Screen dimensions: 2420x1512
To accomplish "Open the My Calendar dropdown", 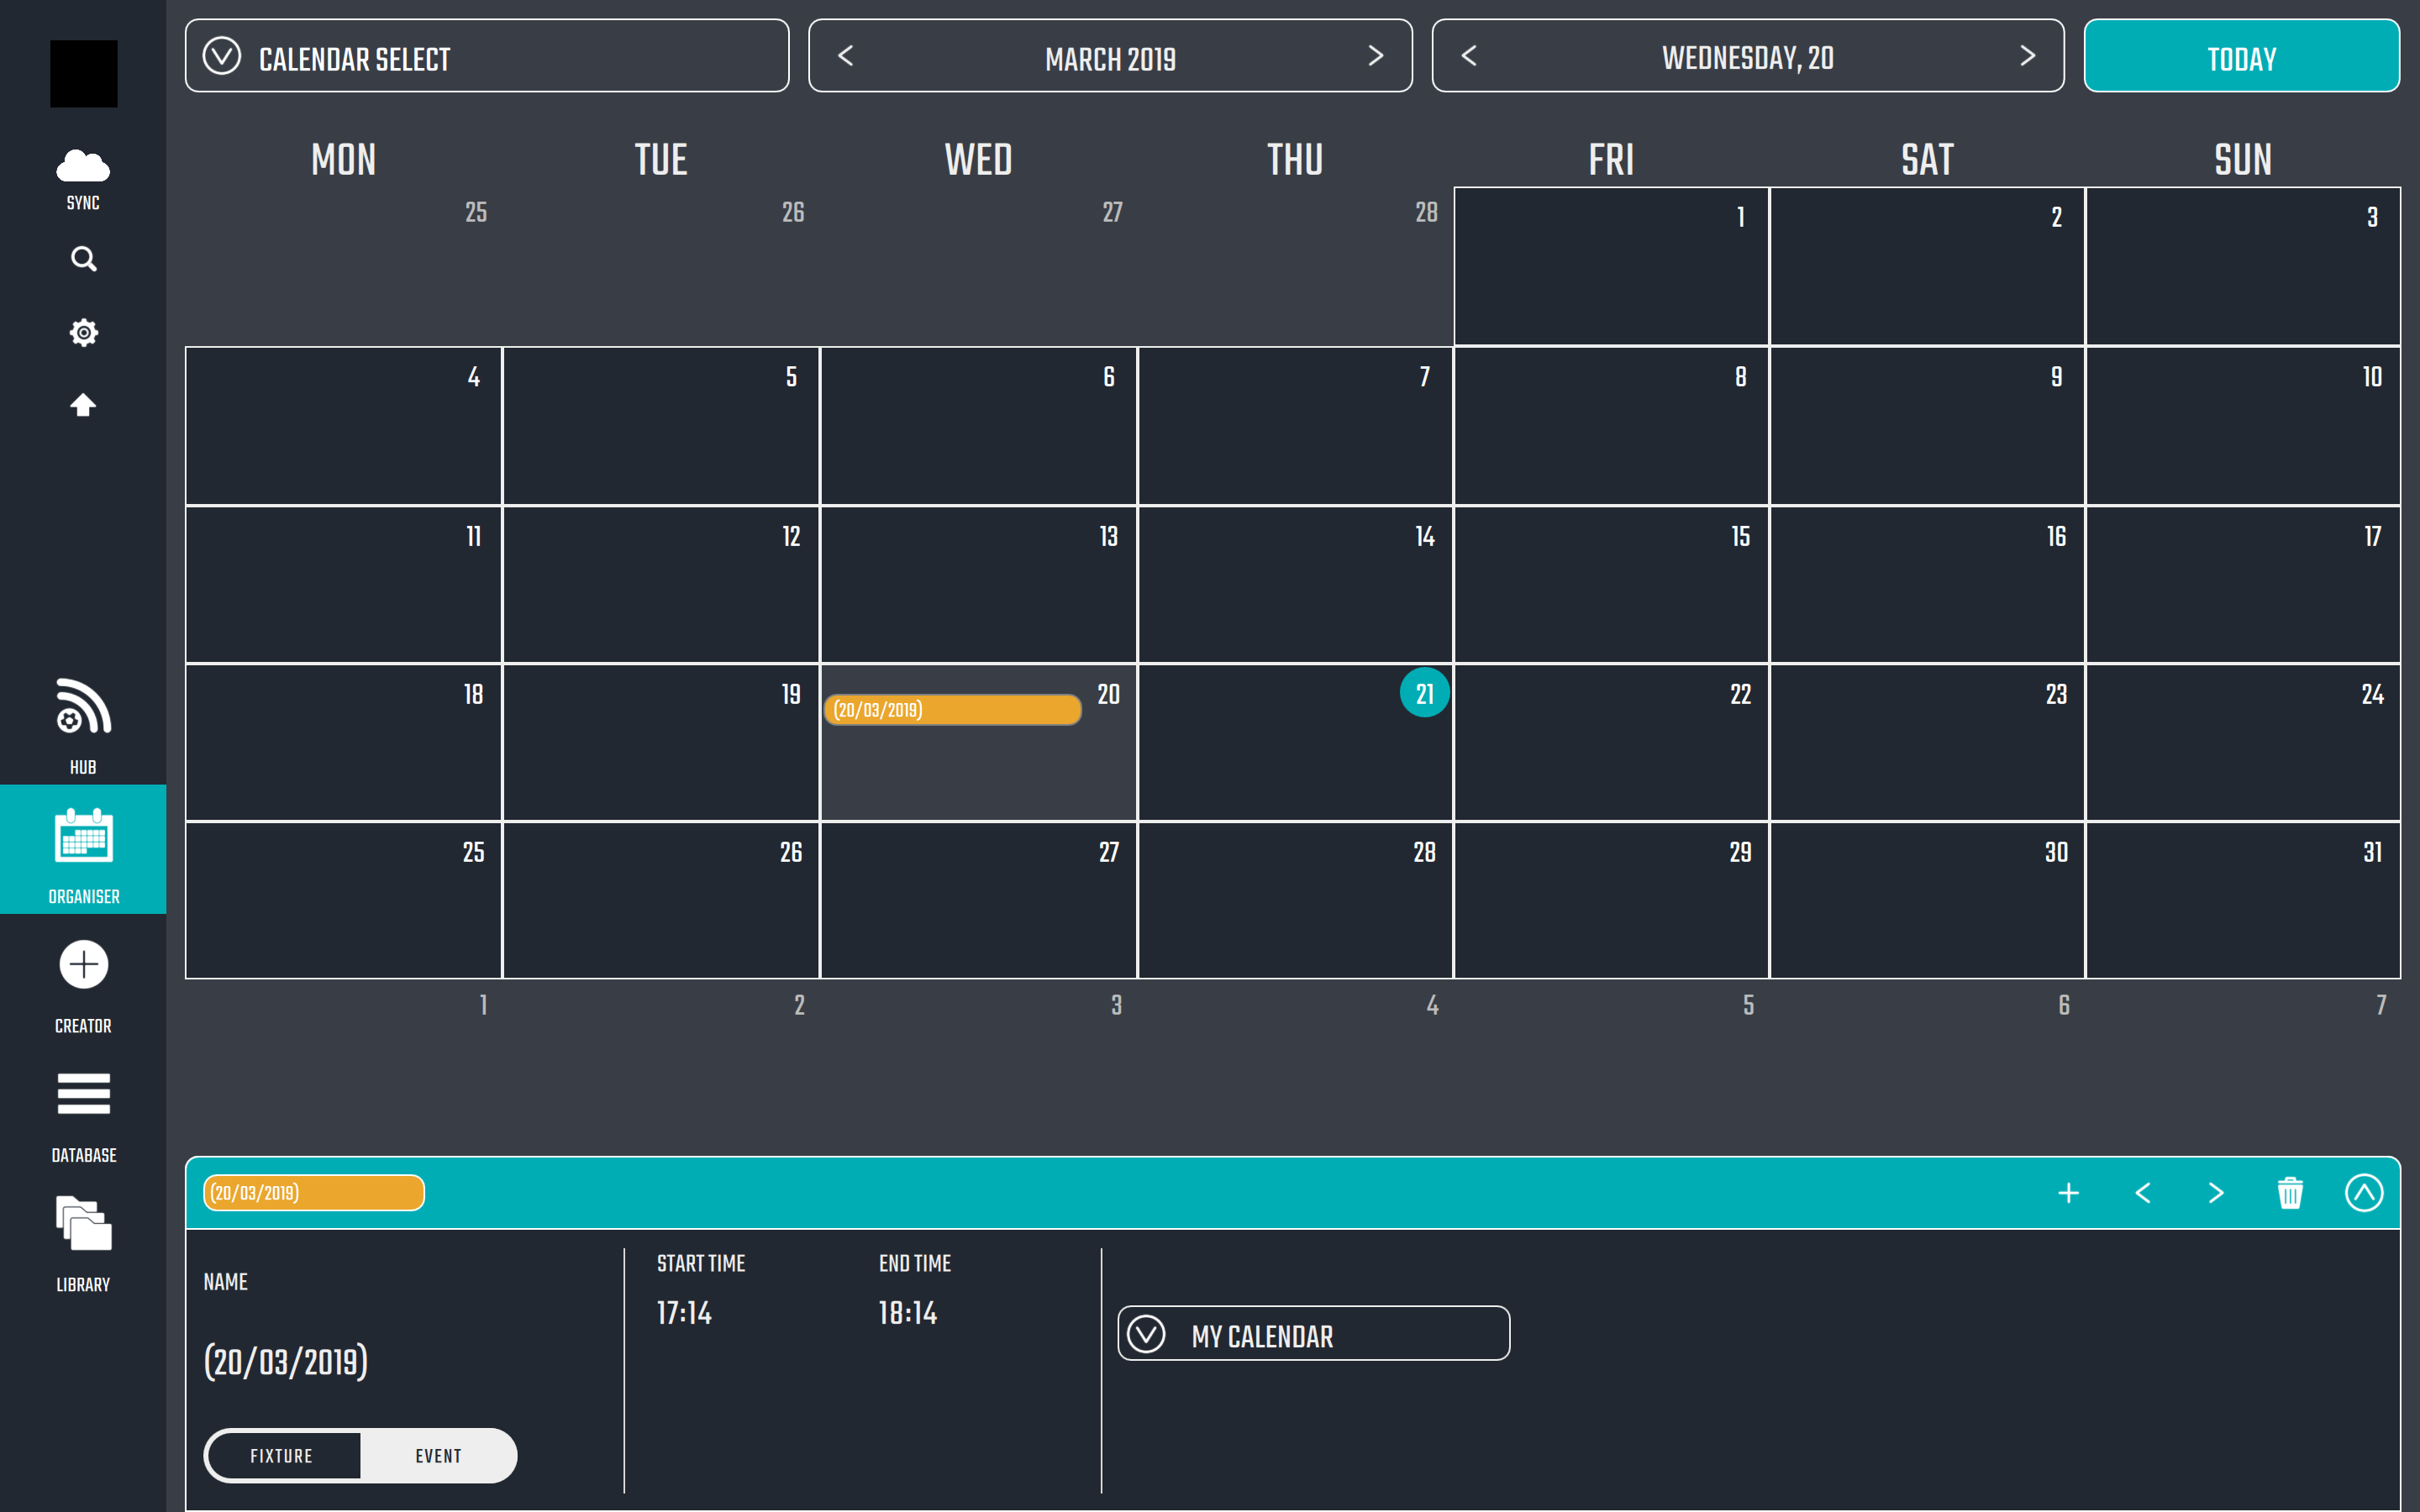I will pyautogui.click(x=1313, y=1334).
